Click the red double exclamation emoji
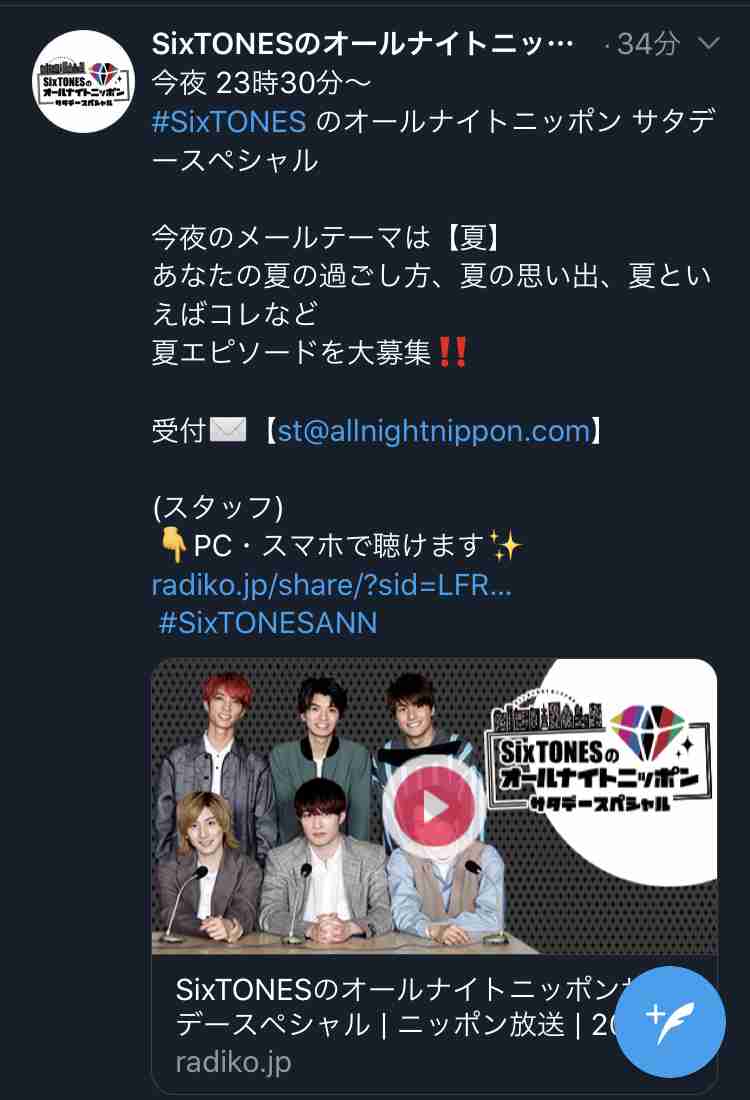Screen dimensions: 750x1100 452,352
